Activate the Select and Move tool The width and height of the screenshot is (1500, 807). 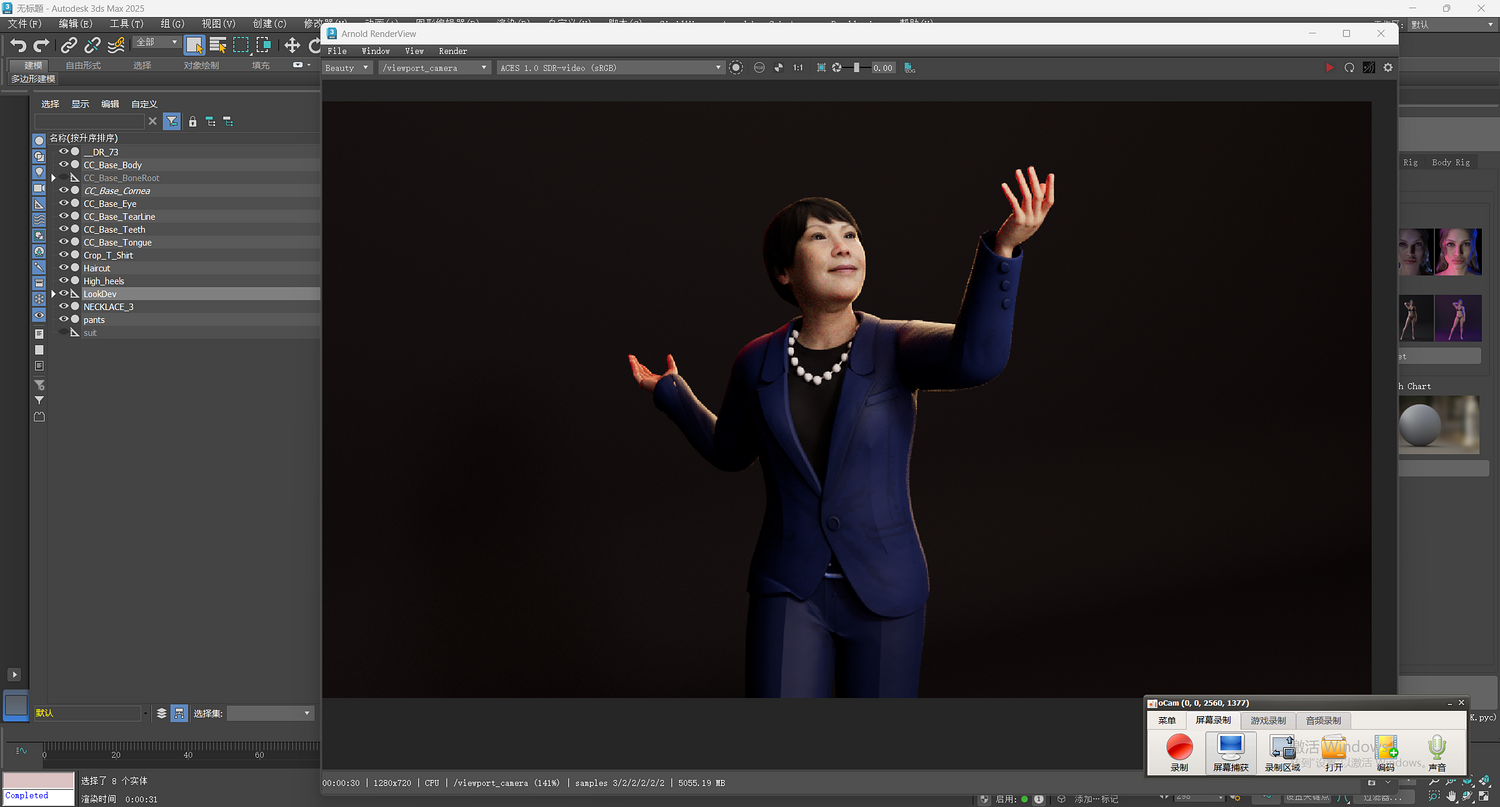(x=292, y=45)
